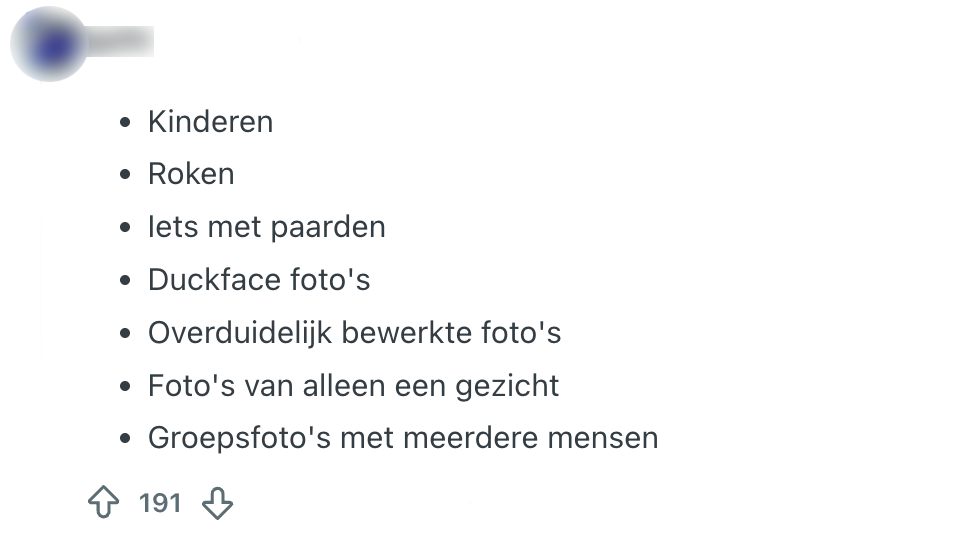980x534 pixels.
Task: Click the bullet point before 'Roken'
Action: [x=125, y=175]
